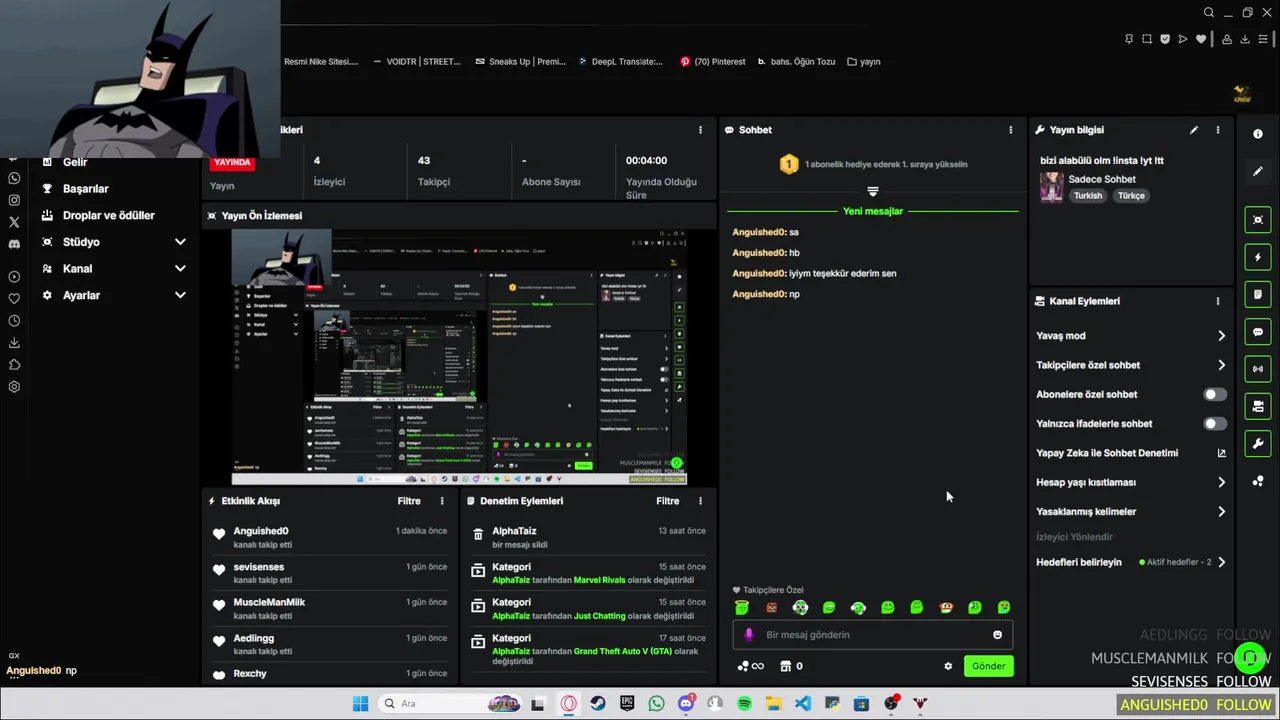Collapse chat hype banner with down arrow
The width and height of the screenshot is (1280, 720).
(x=872, y=191)
